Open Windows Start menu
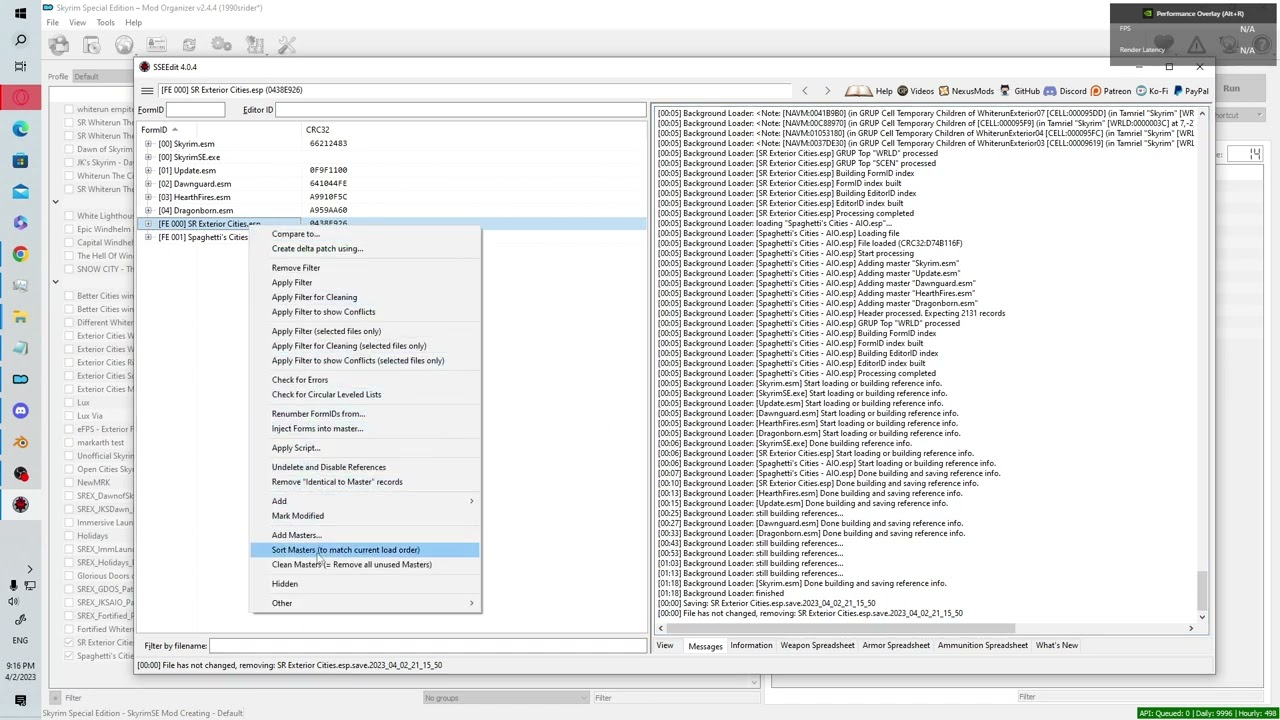 point(20,14)
